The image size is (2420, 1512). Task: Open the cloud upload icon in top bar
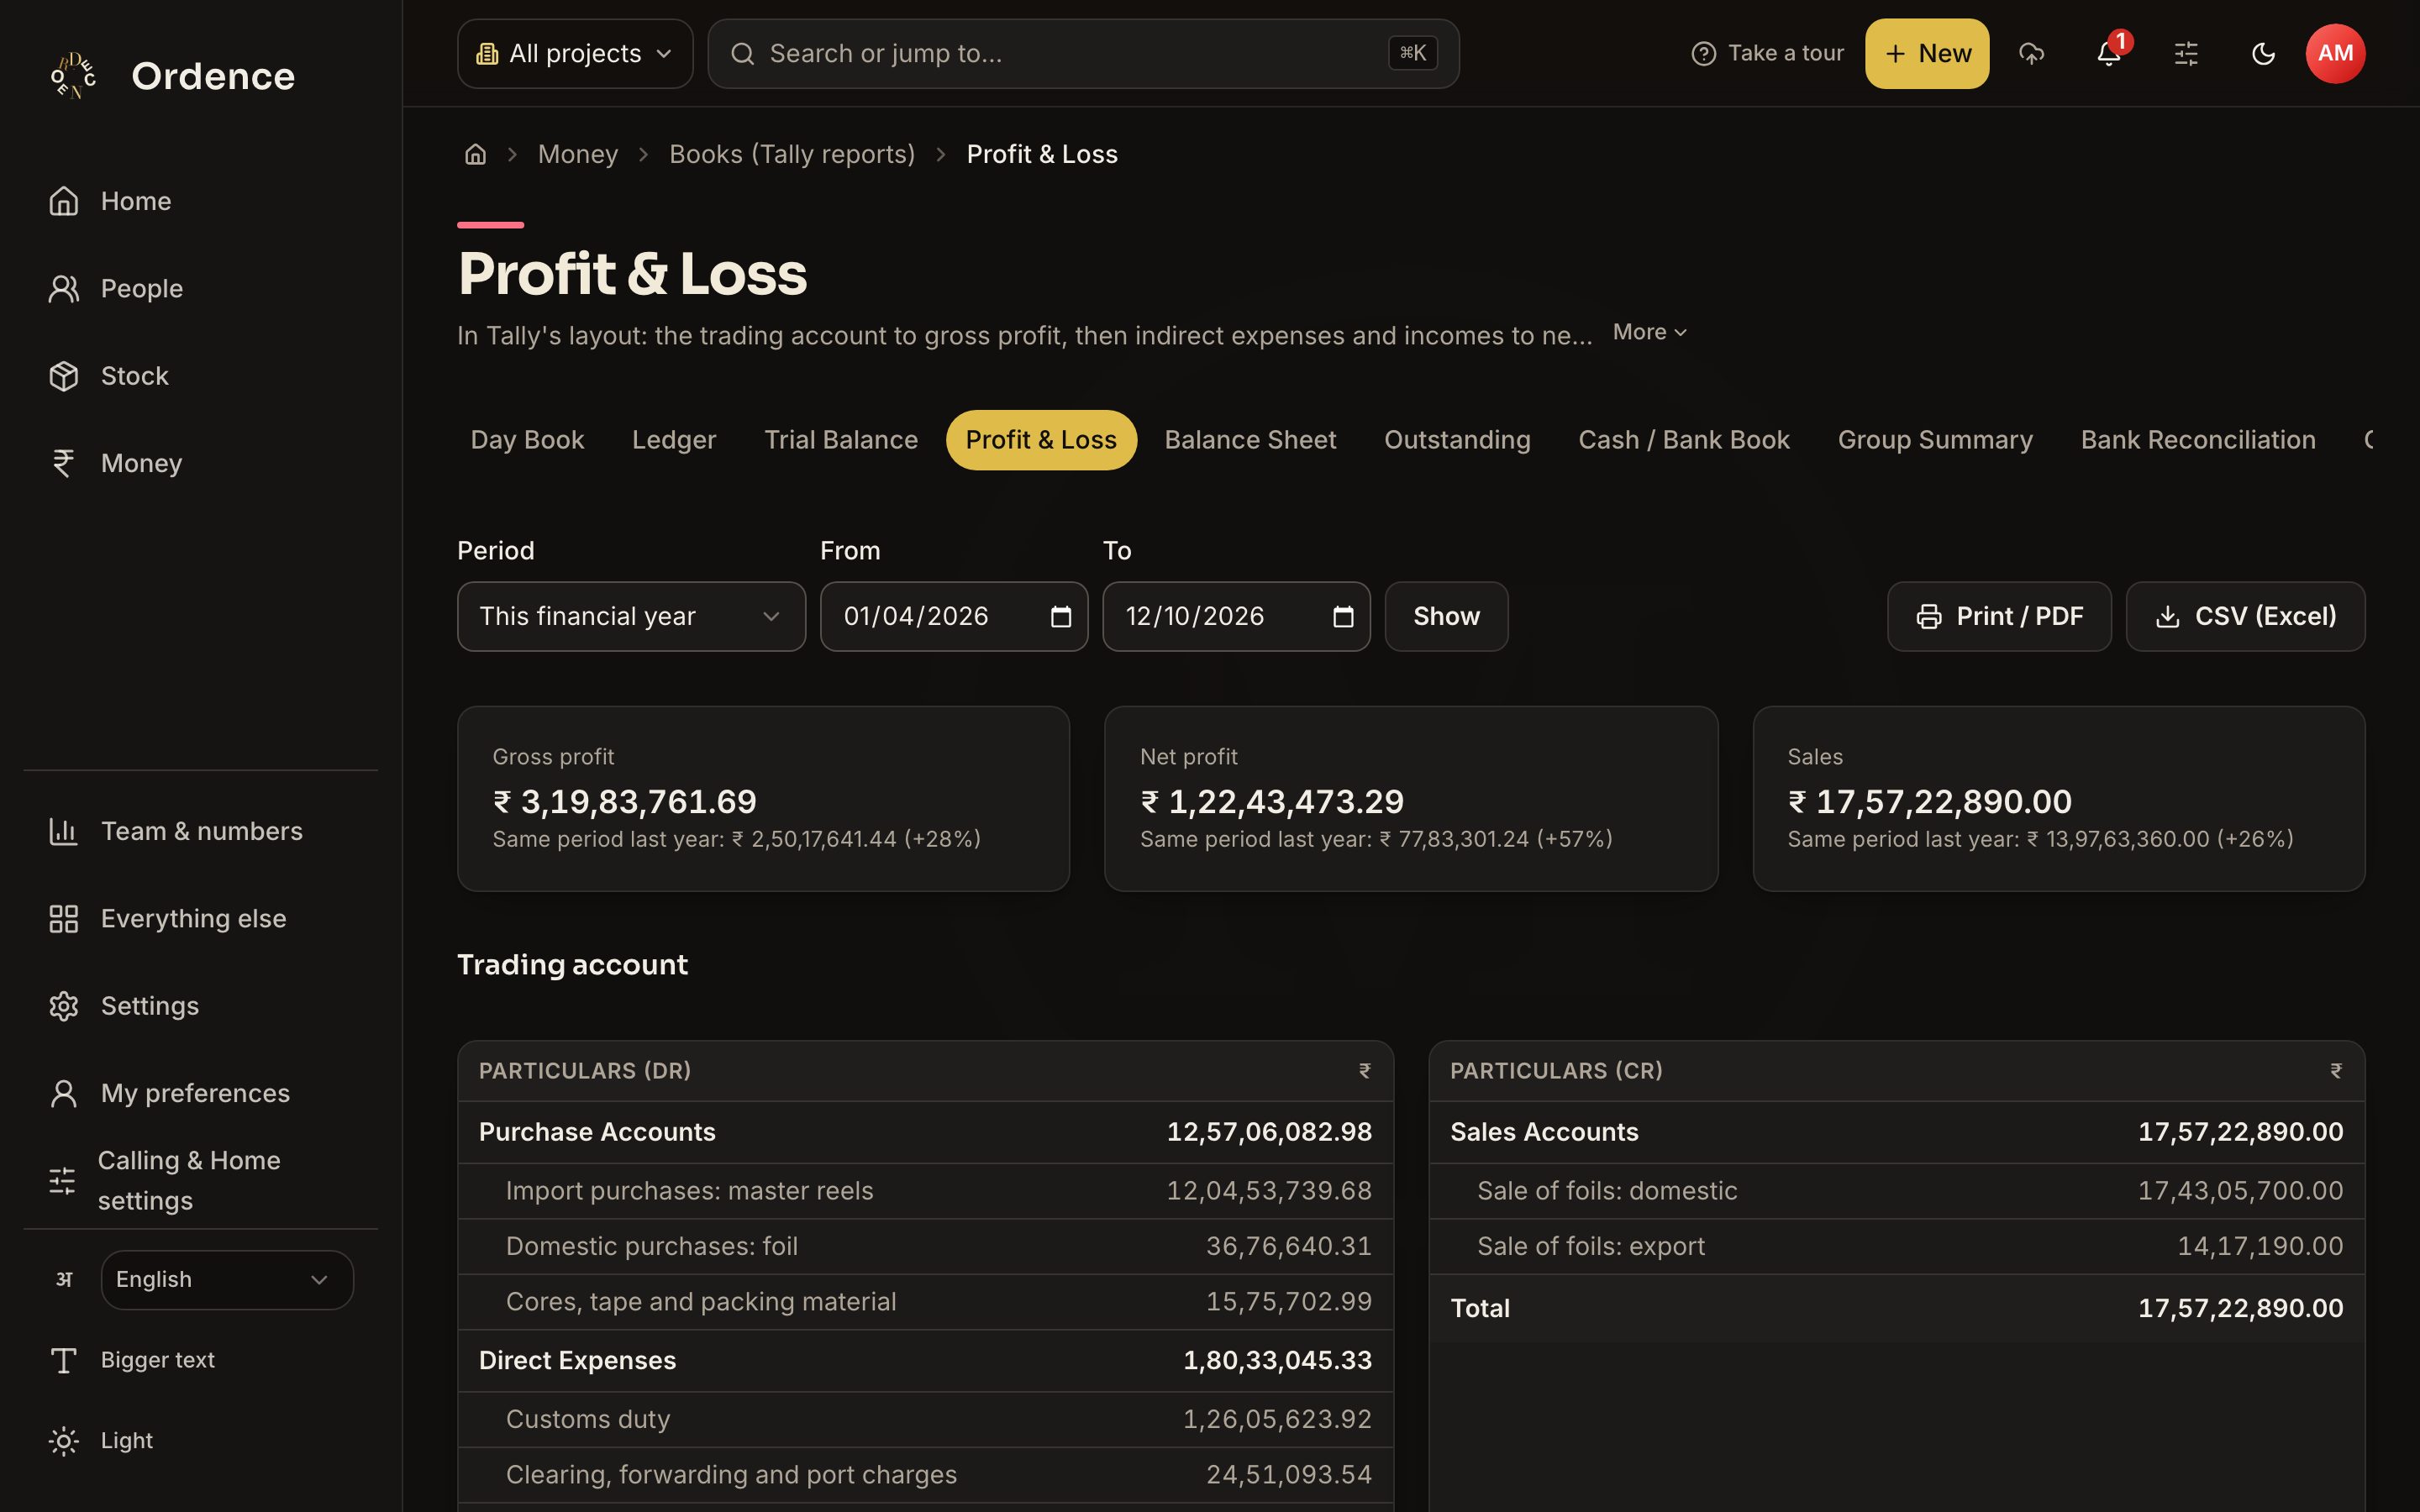2031,54
